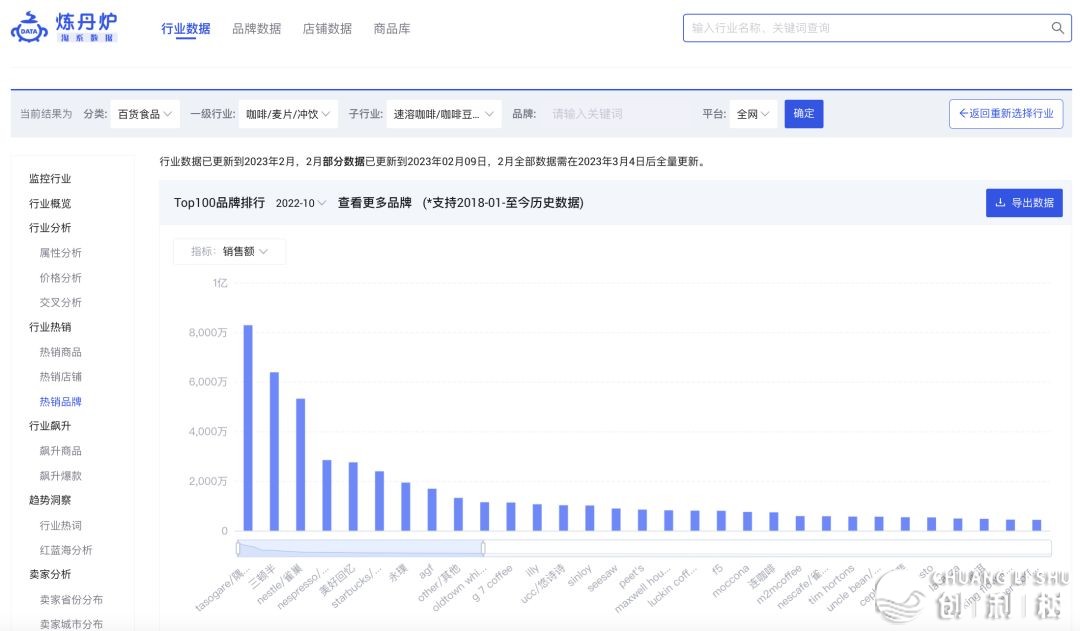Click the download icon on 导出数据
Image resolution: width=1080 pixels, height=631 pixels.
(1000, 203)
